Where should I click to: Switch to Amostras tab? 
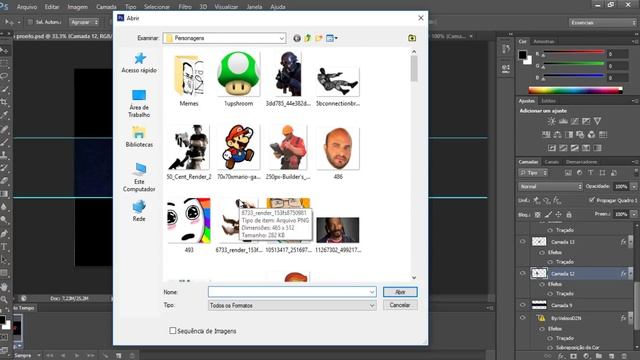(544, 42)
